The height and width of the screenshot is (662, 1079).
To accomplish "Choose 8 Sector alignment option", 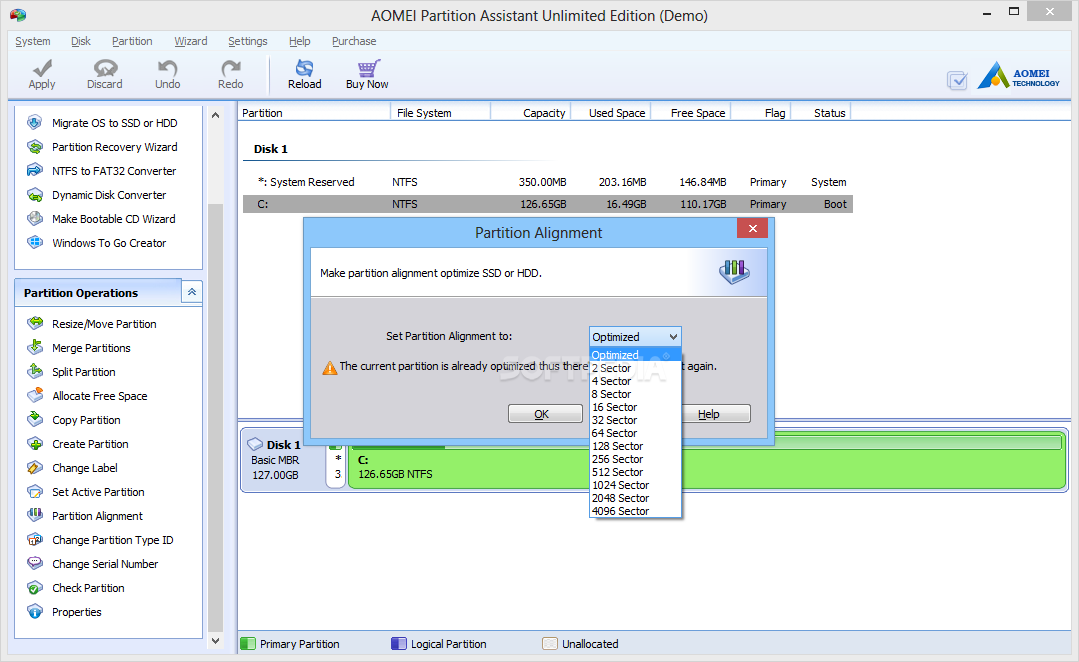I will [x=635, y=394].
